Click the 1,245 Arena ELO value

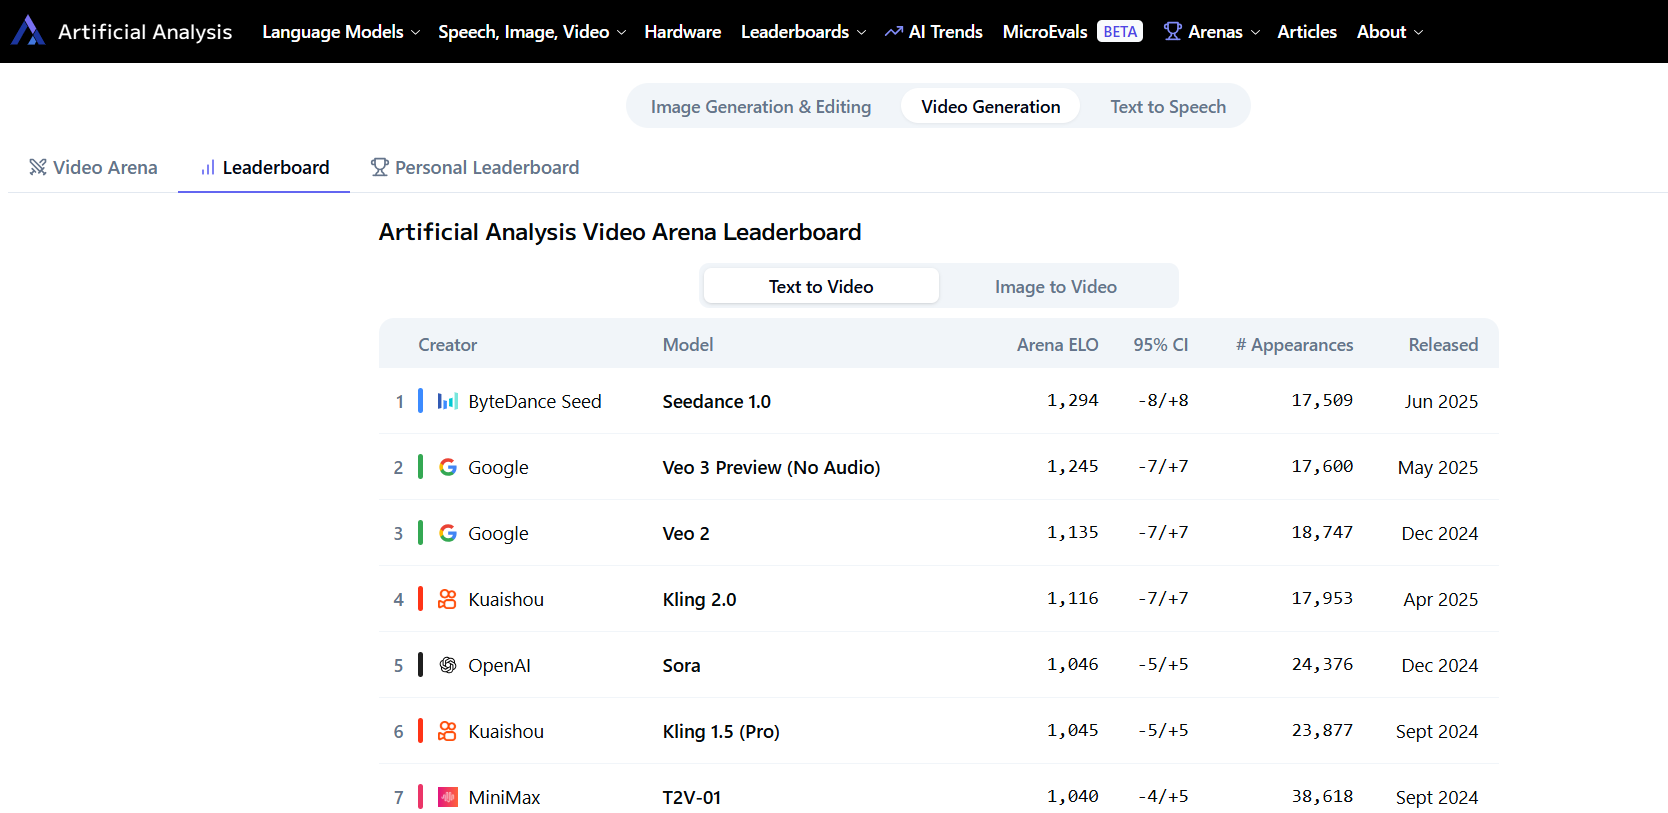[1073, 467]
